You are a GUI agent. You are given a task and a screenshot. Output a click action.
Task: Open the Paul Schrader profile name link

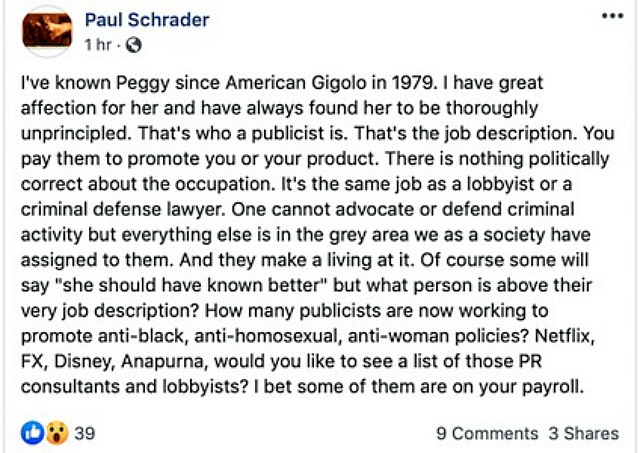(x=147, y=20)
